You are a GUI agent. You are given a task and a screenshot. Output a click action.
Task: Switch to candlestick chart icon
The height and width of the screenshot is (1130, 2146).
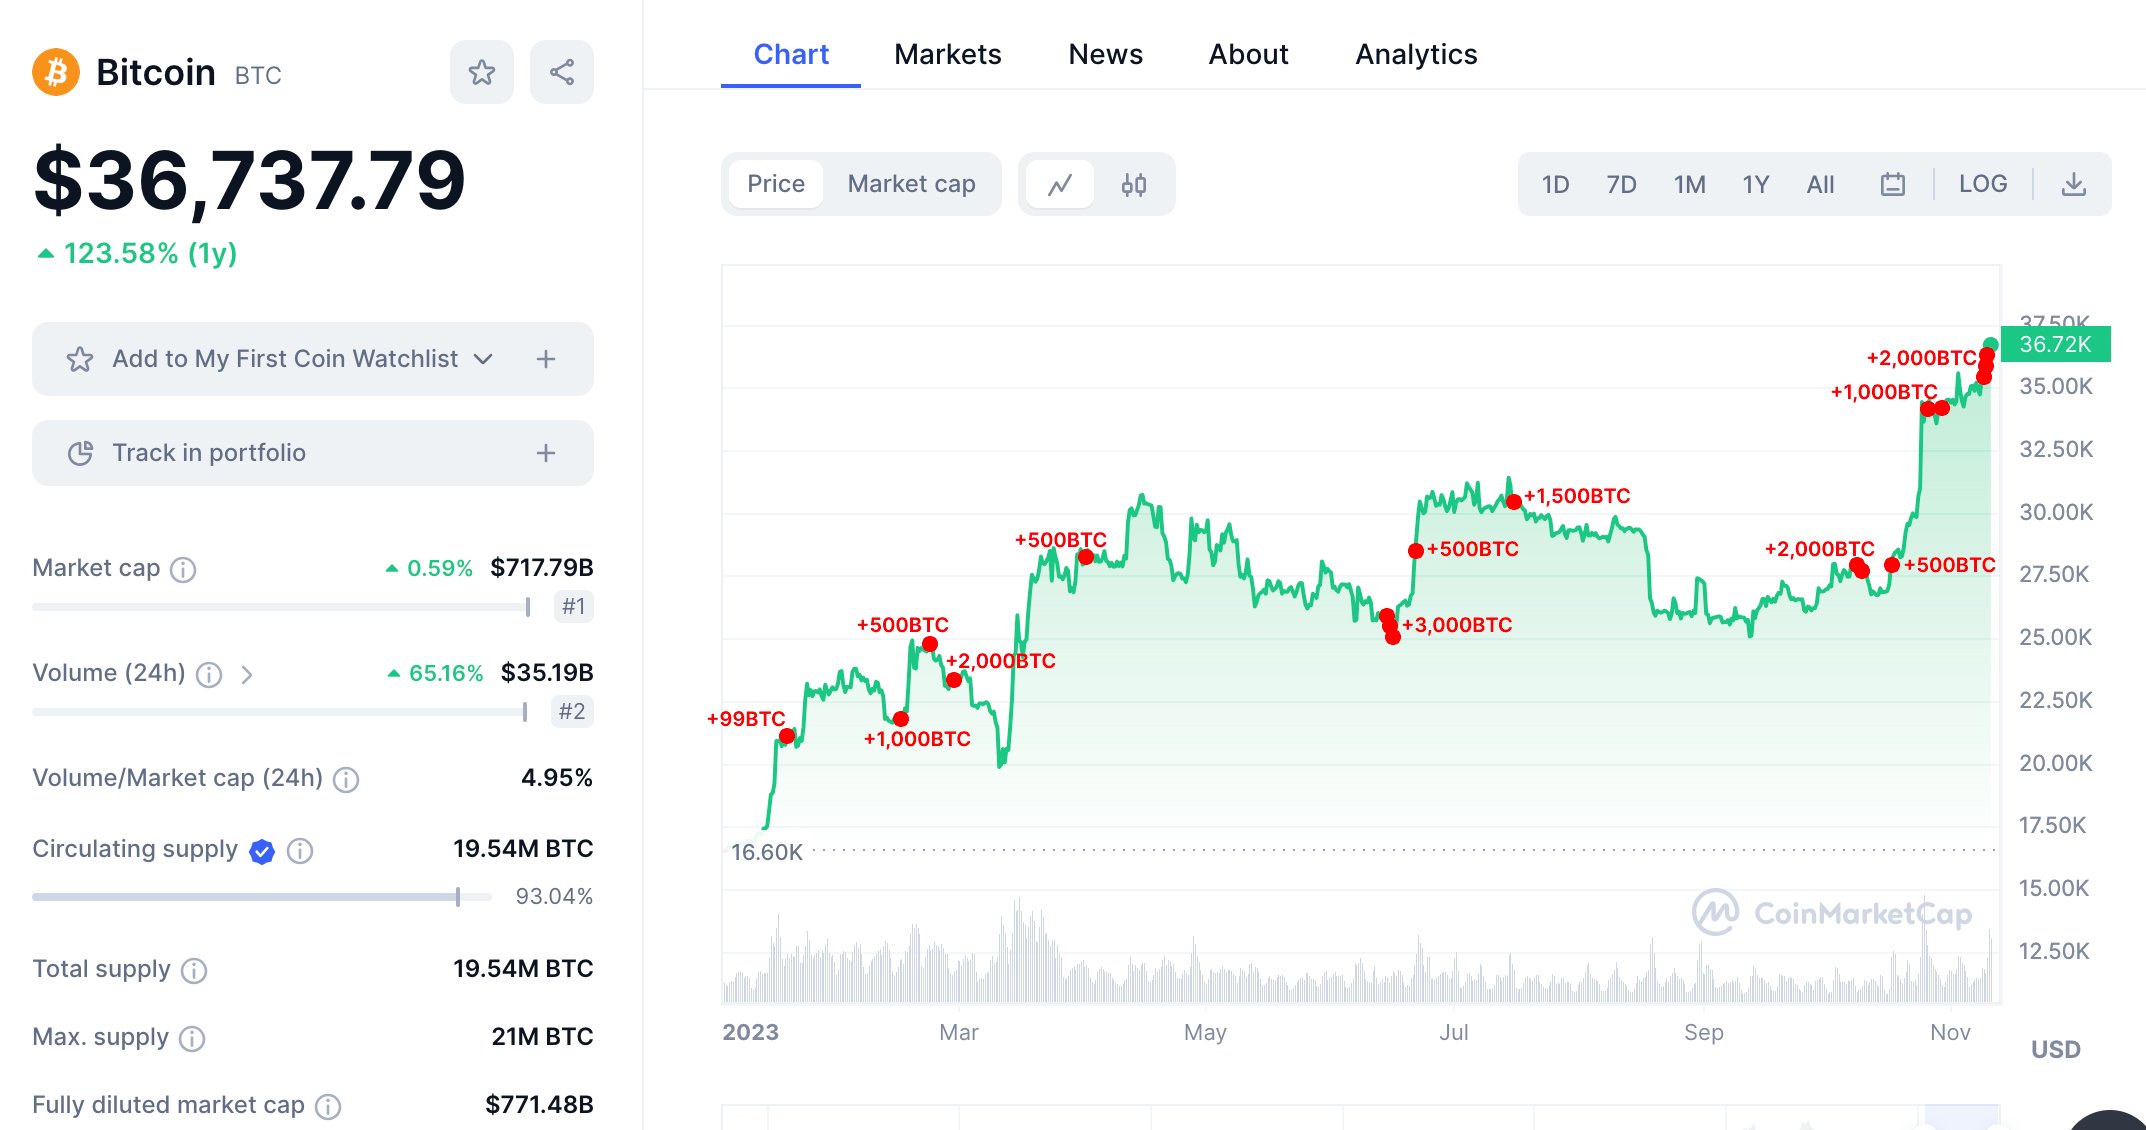1133,184
